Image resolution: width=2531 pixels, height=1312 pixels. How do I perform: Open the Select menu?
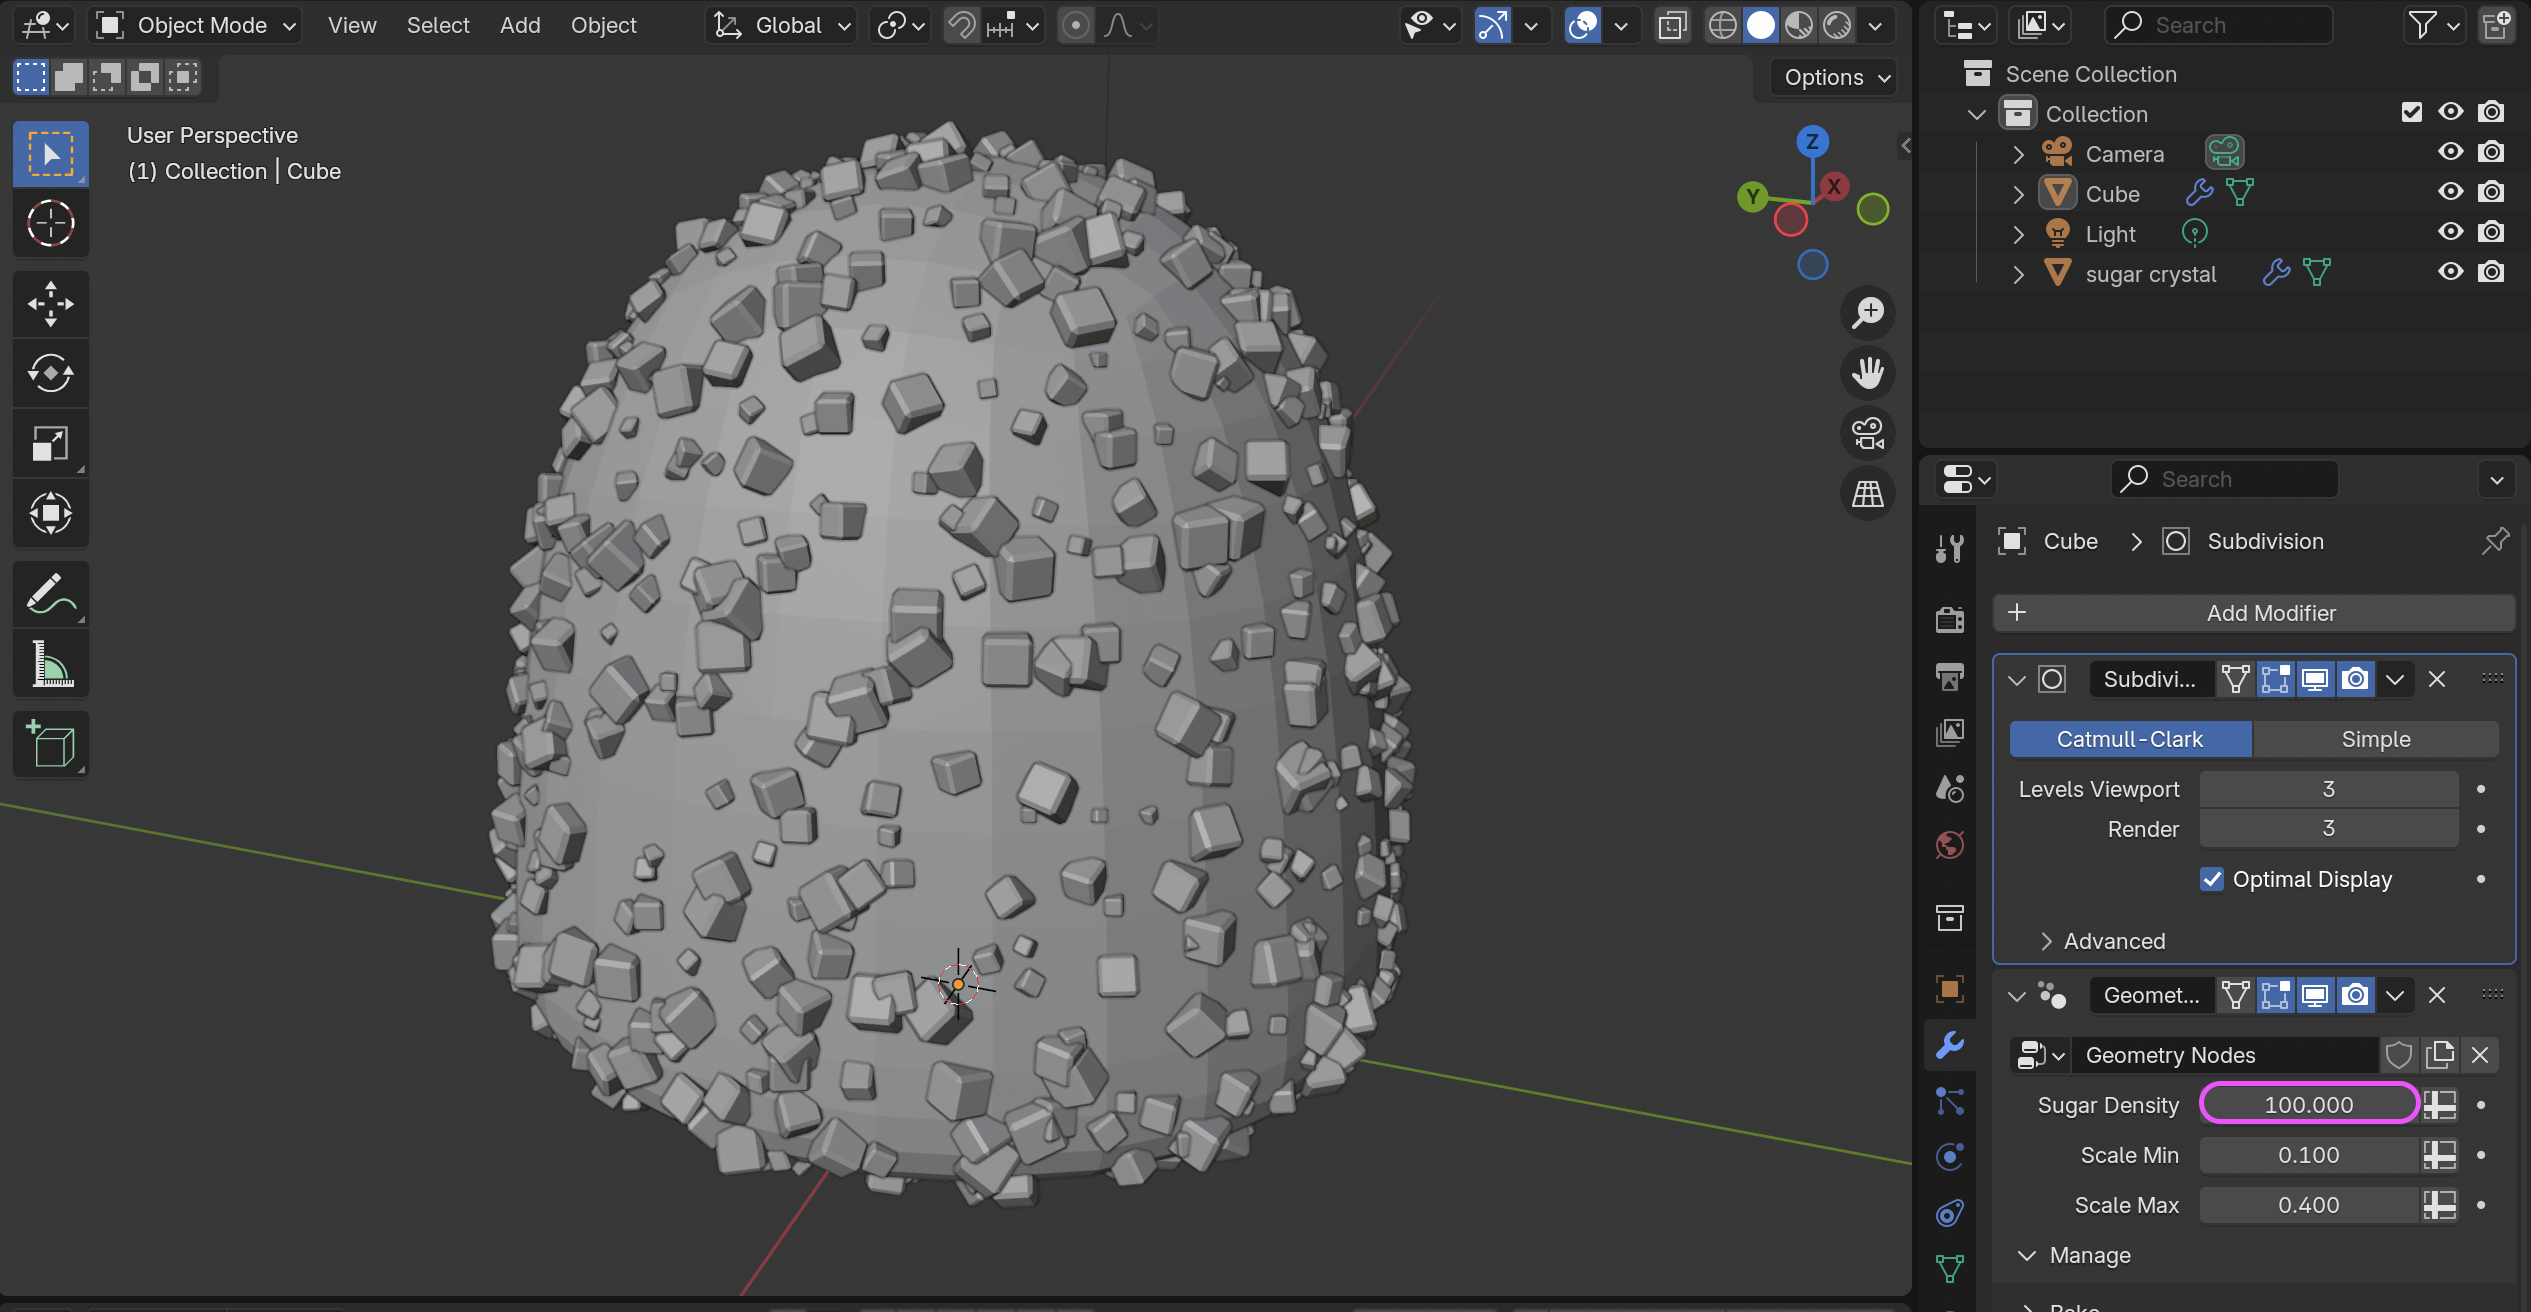[x=437, y=25]
